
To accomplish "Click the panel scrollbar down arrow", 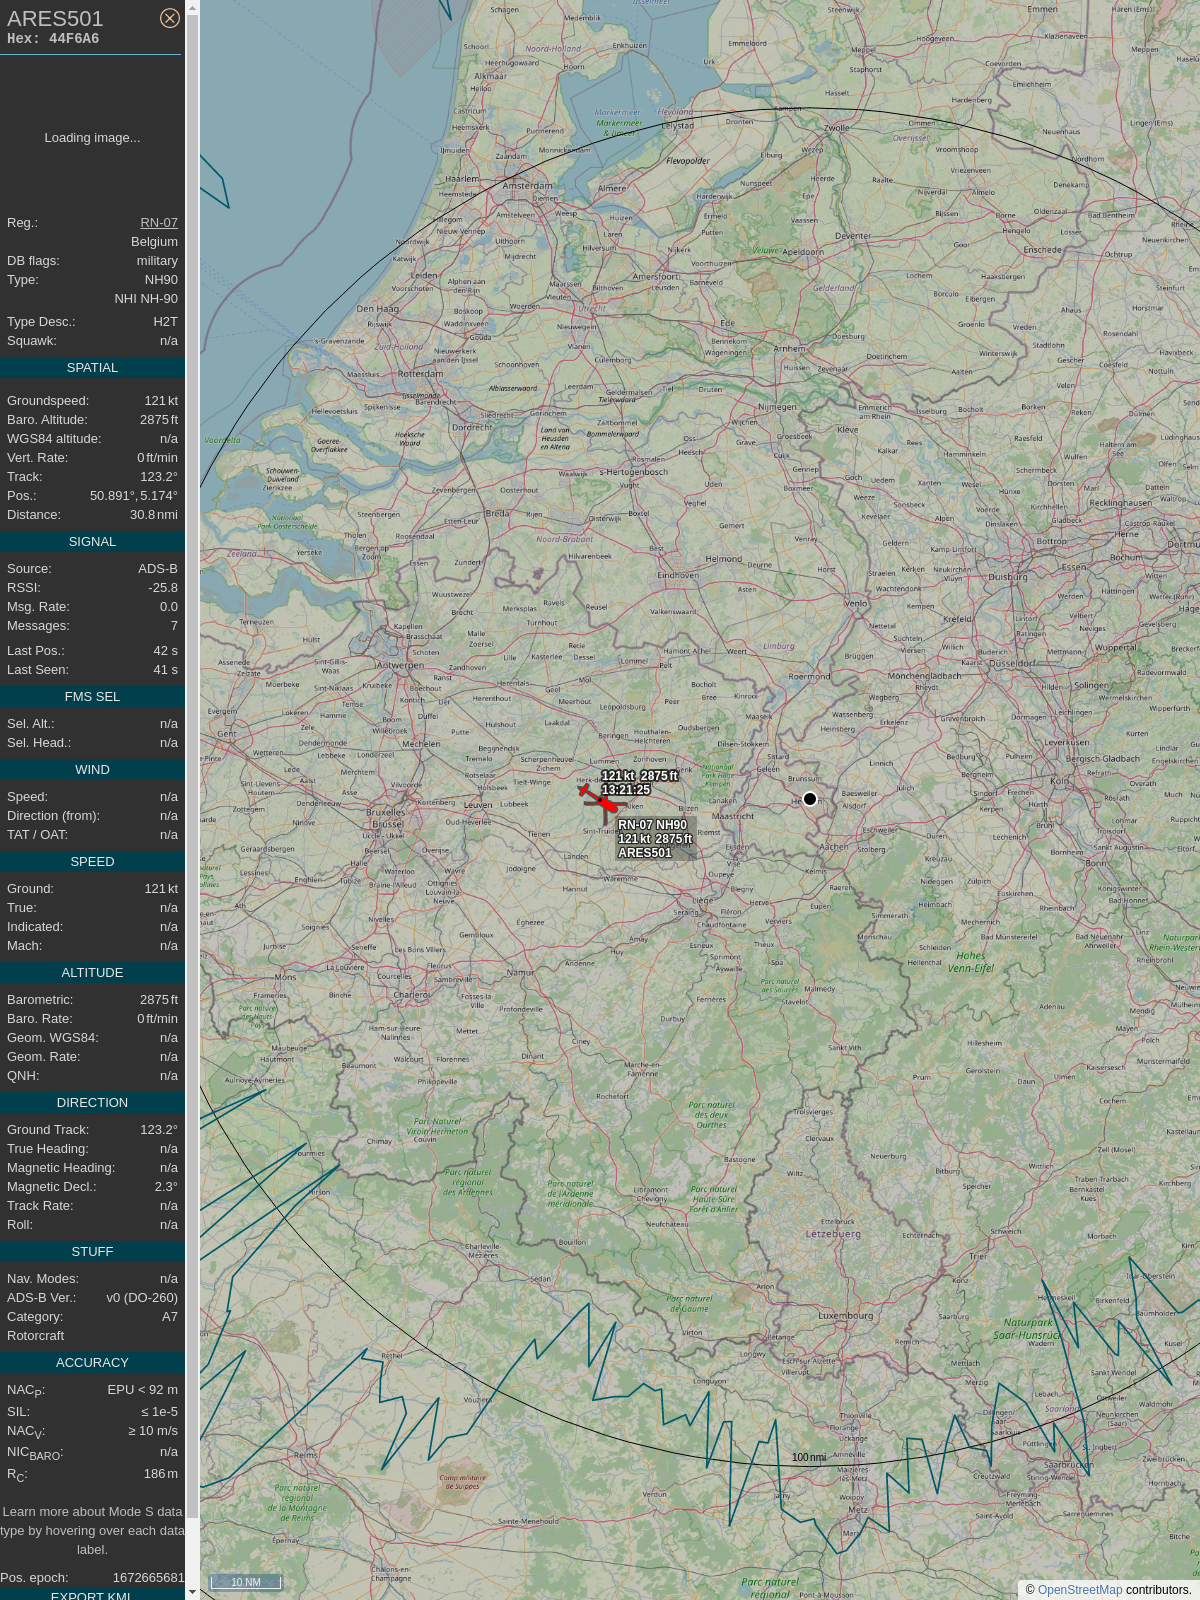I will pos(193,1592).
